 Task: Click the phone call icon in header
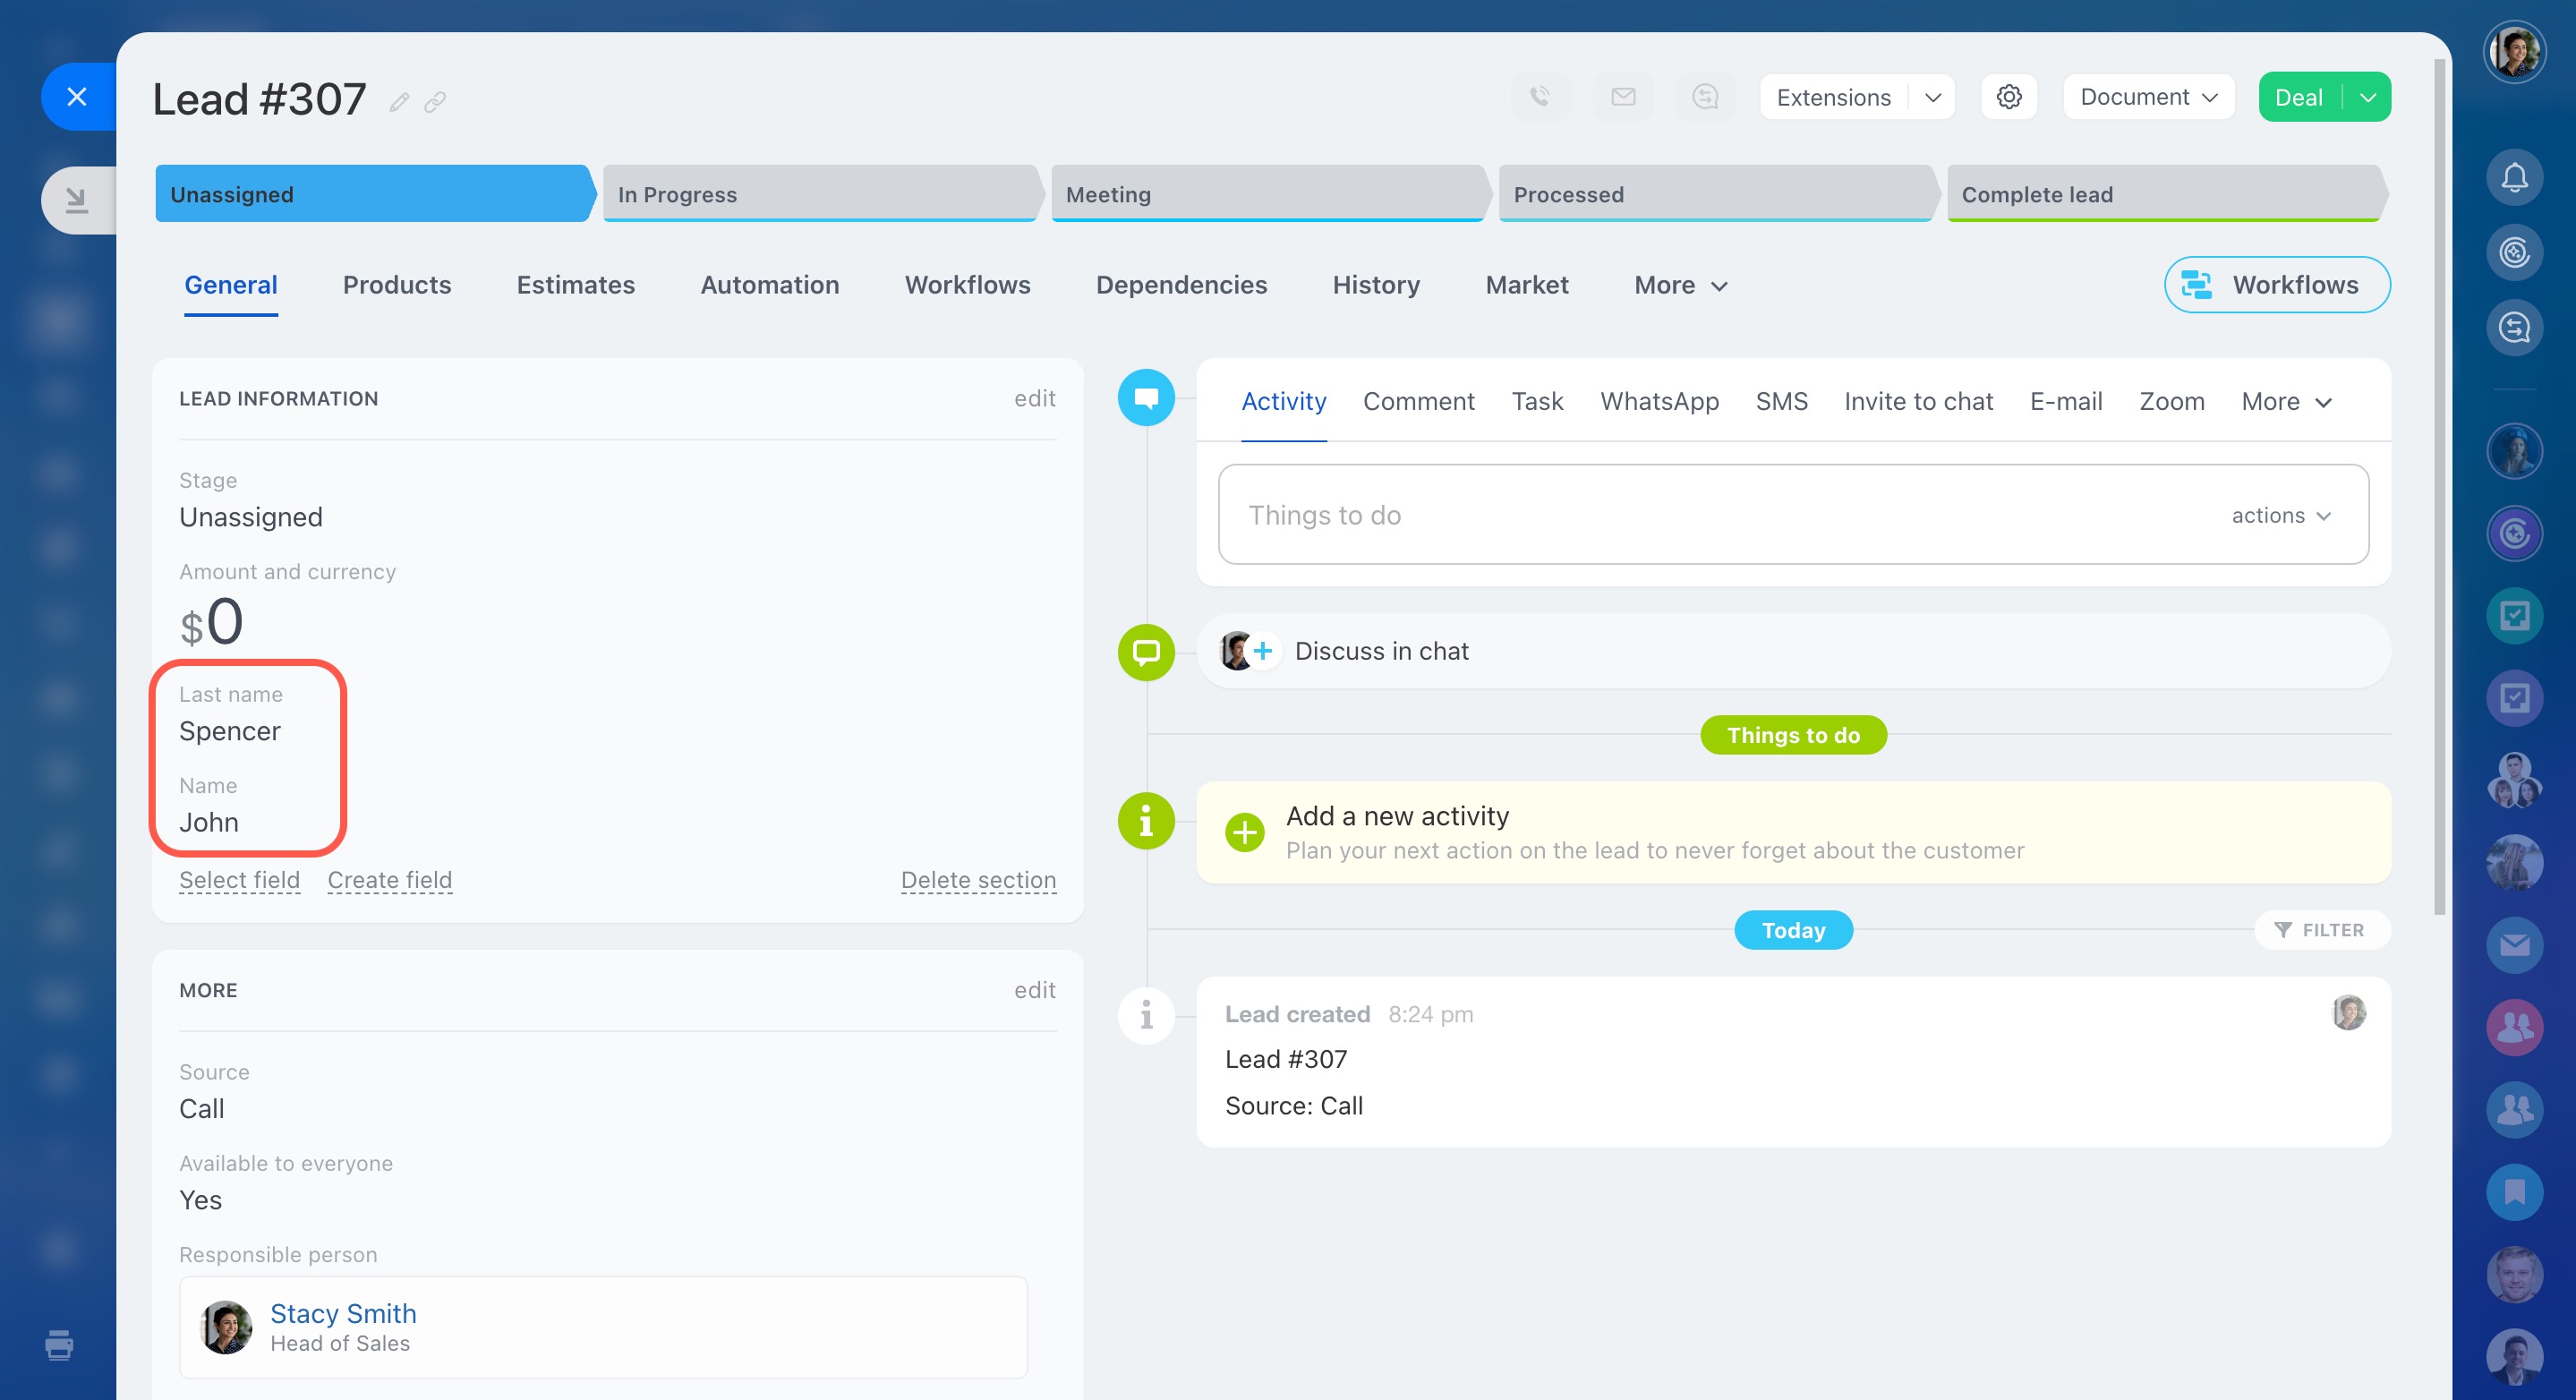click(1540, 97)
